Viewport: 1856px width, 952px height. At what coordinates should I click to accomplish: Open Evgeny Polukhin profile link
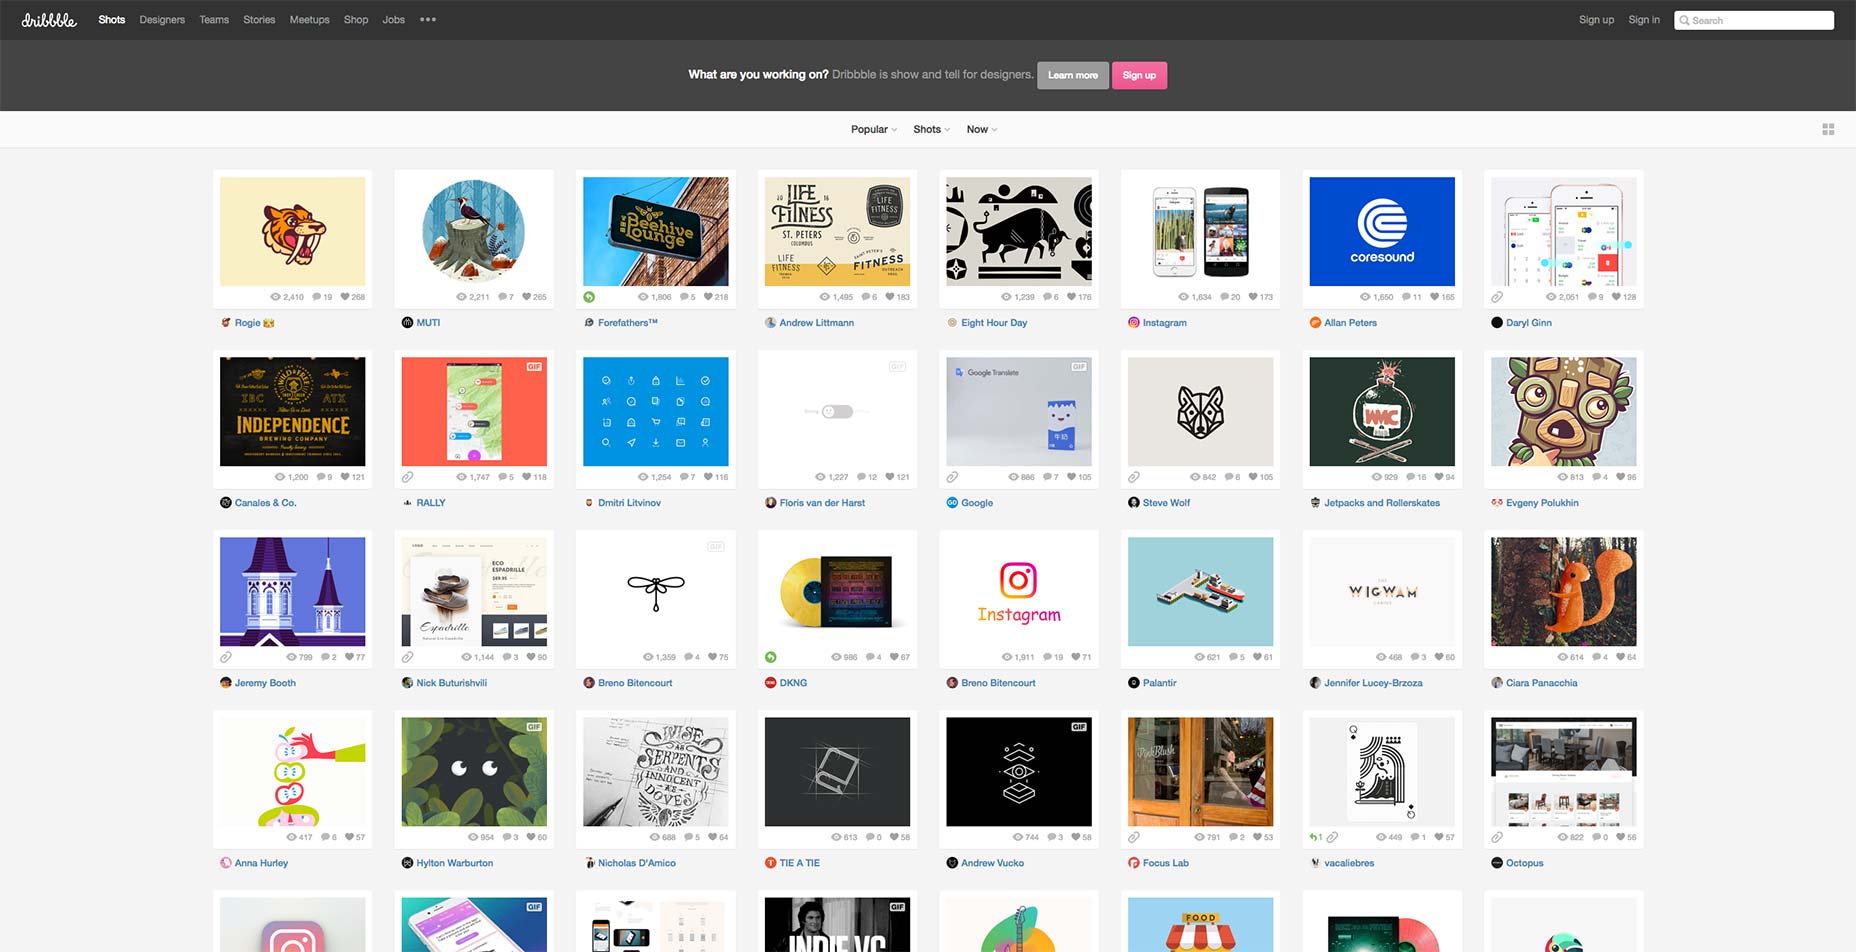coord(1542,503)
